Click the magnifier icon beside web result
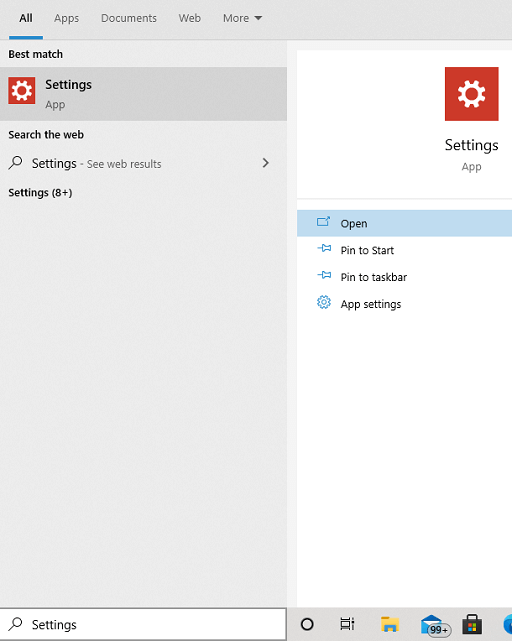The image size is (512, 641). (15, 163)
